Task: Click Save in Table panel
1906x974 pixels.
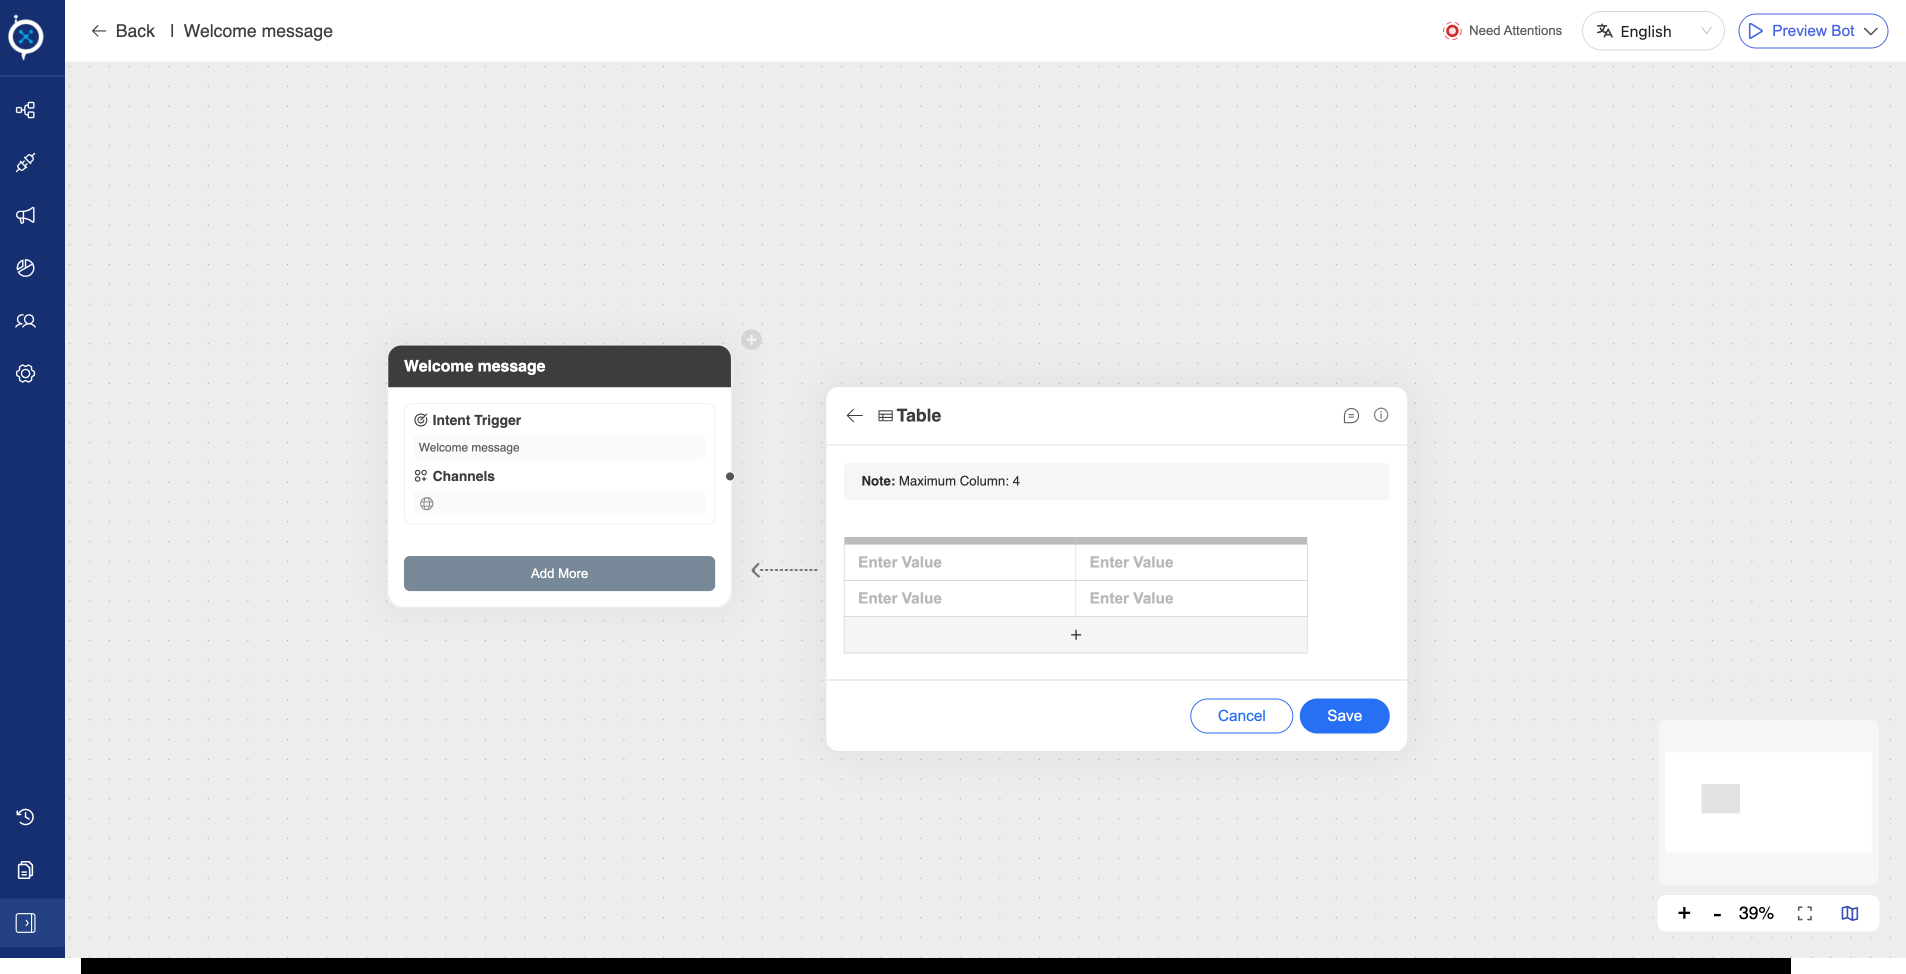Action: coord(1344,716)
